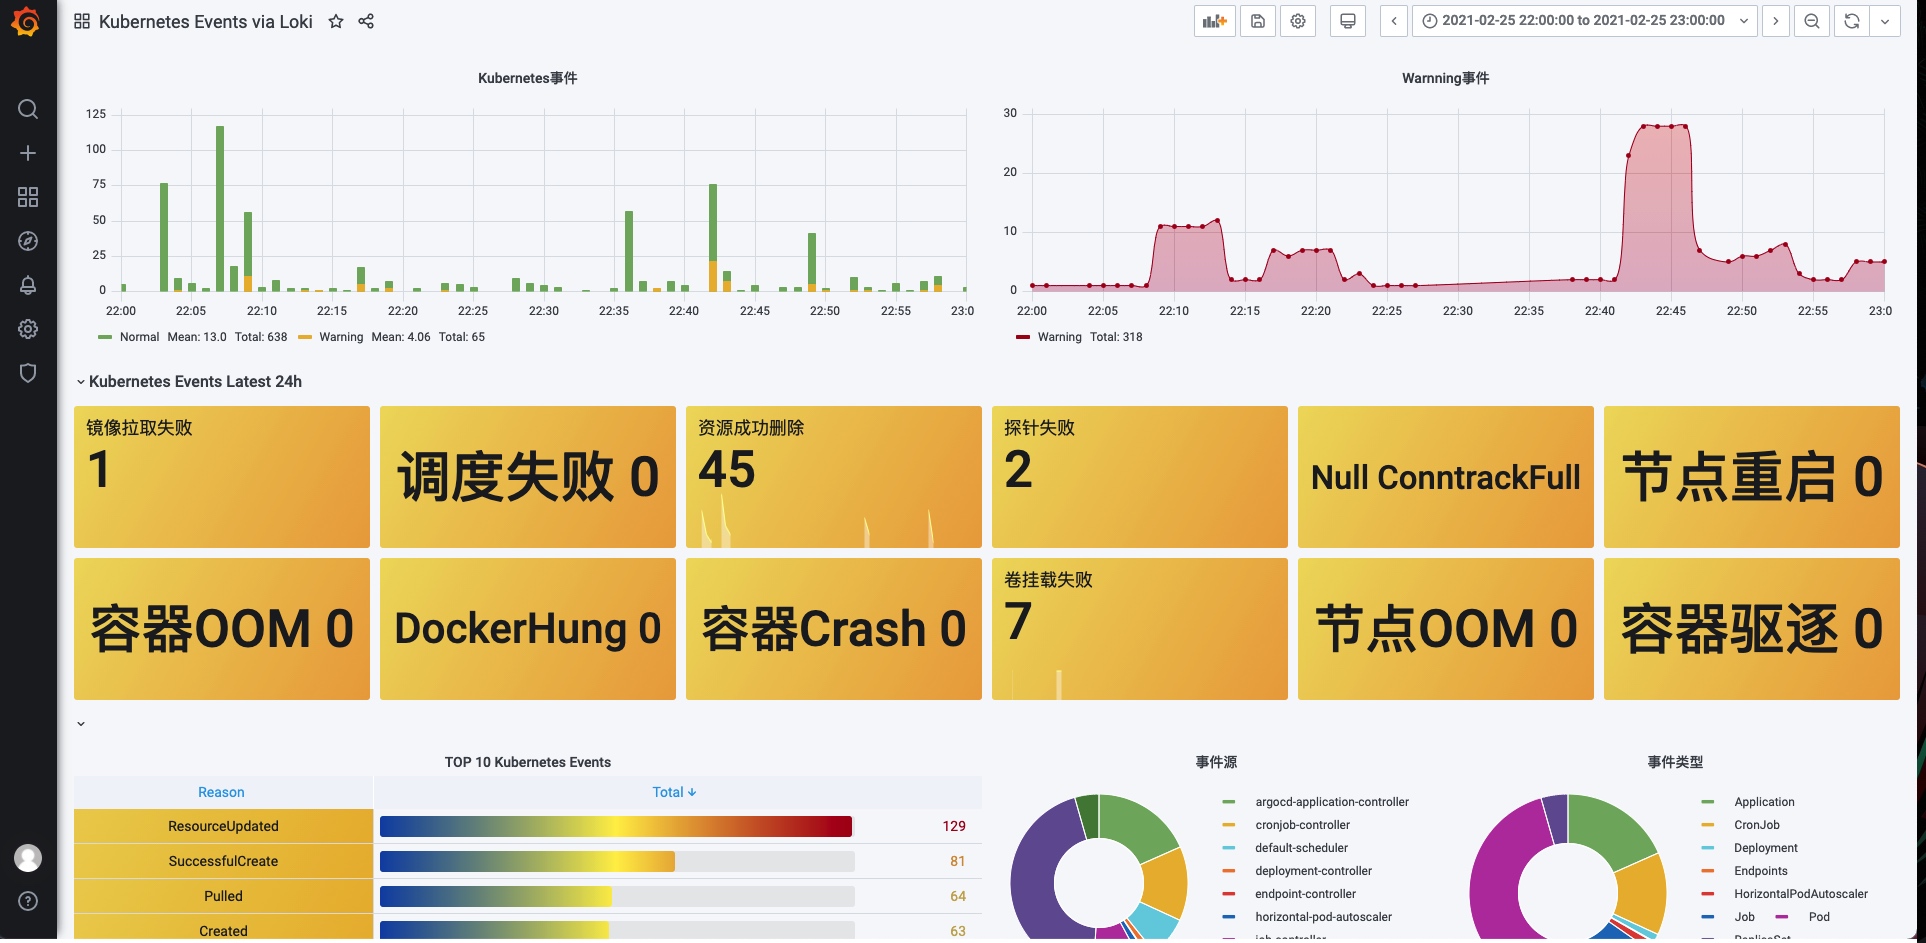This screenshot has width=1926, height=943.
Task: Toggle default-scheduler legend label
Action: [x=1301, y=848]
